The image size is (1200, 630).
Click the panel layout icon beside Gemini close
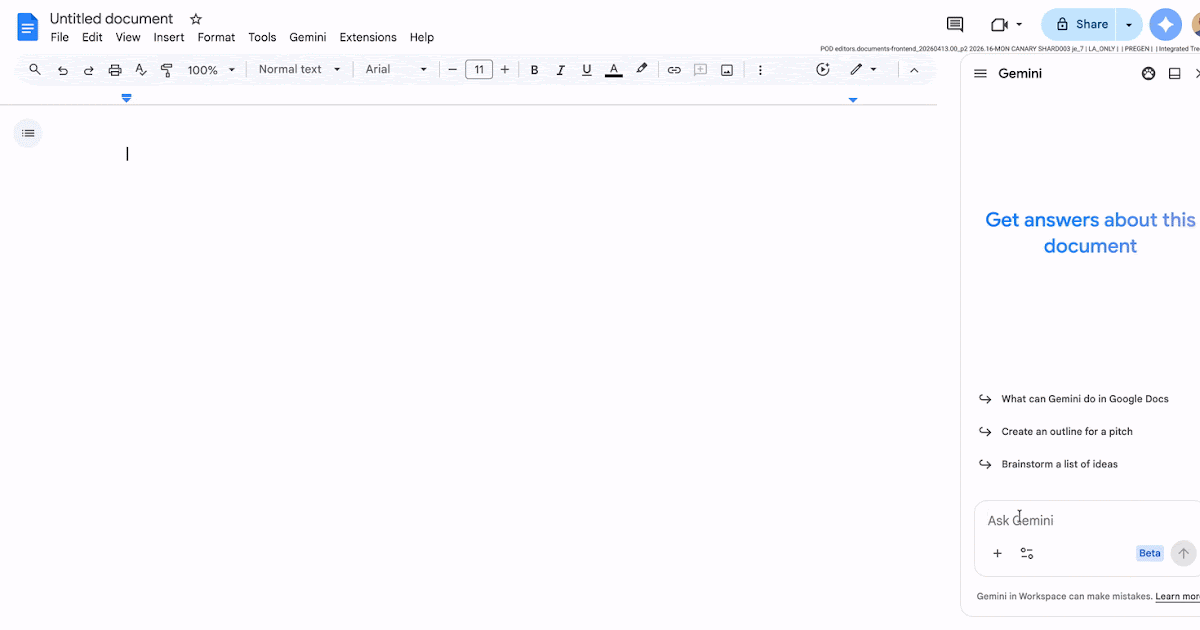[1175, 73]
